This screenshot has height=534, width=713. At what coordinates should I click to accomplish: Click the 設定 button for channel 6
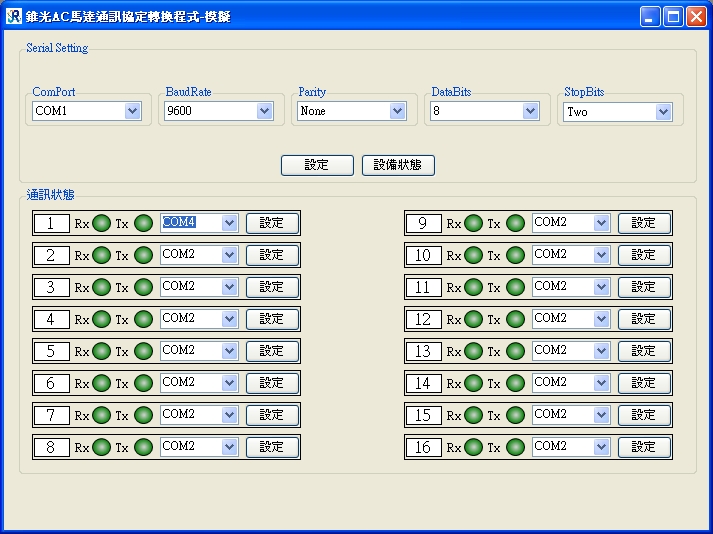272,383
